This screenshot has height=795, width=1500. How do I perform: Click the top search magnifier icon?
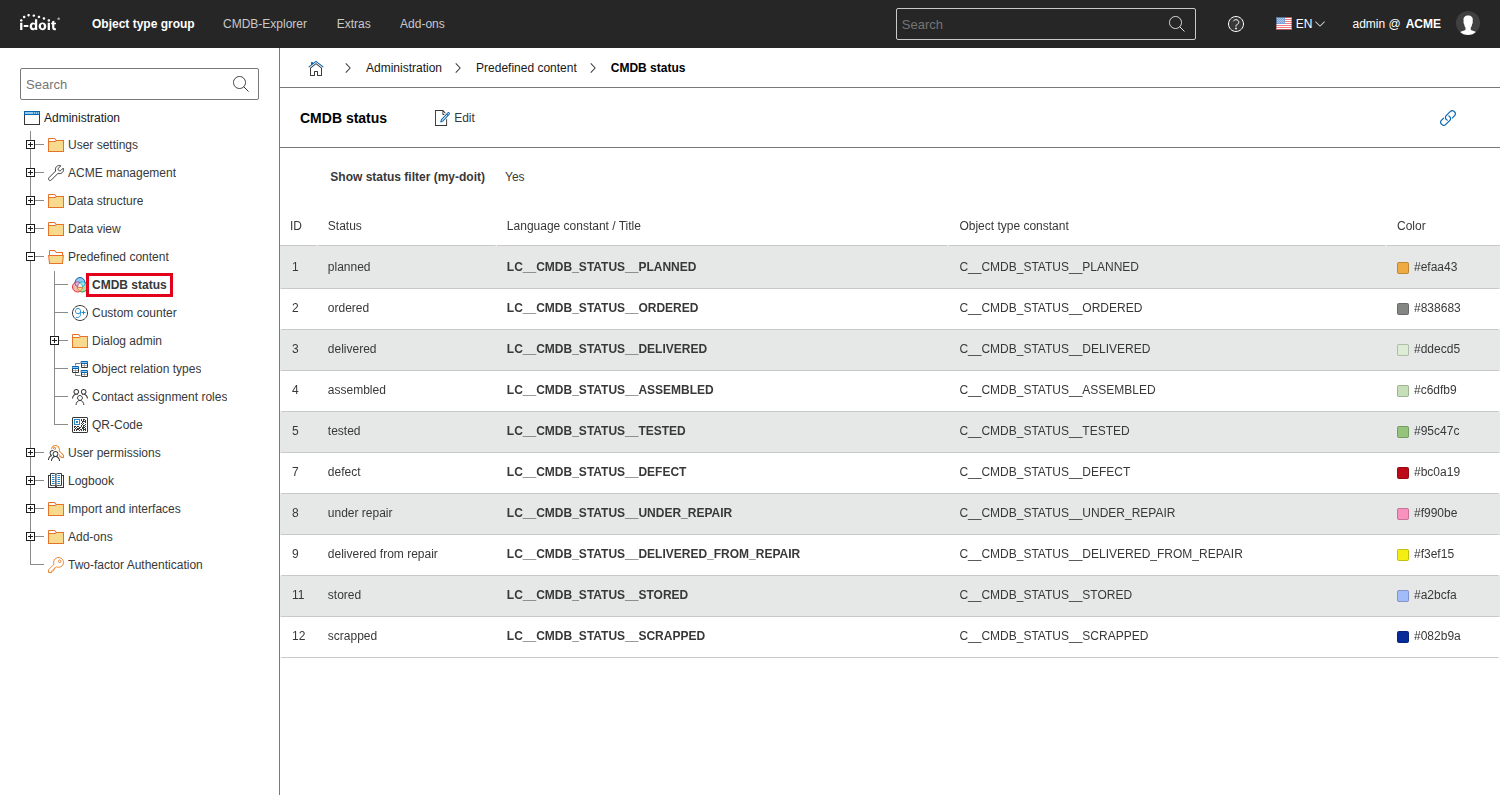[x=1177, y=24]
